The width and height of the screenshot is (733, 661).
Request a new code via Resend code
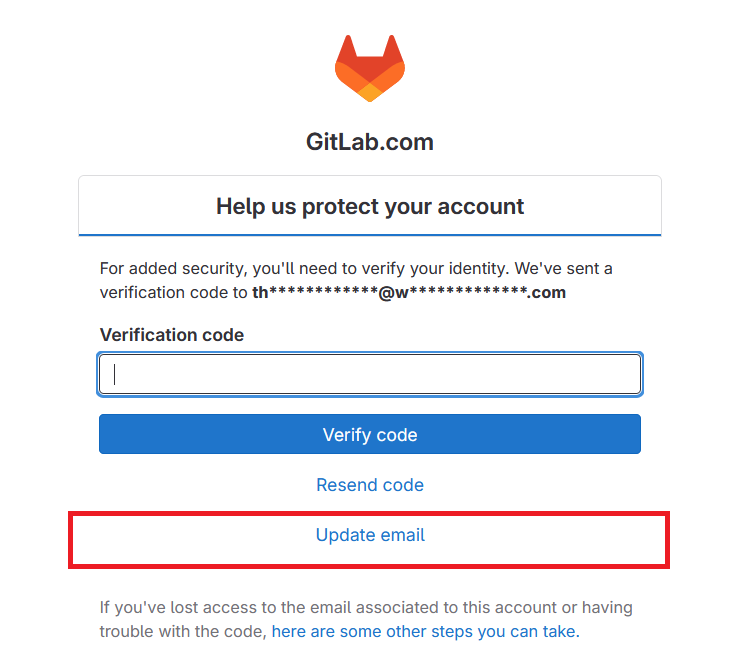[369, 485]
